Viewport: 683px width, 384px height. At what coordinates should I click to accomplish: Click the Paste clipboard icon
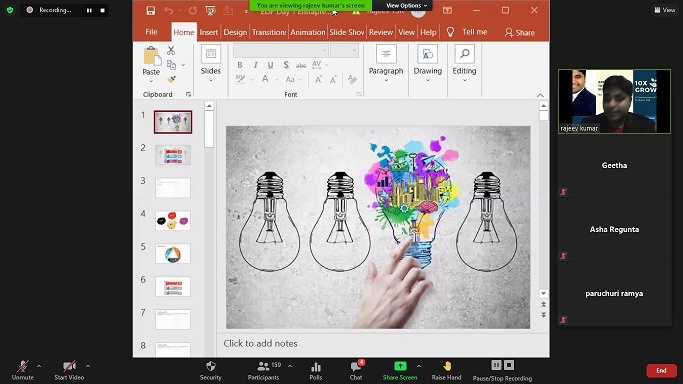click(151, 56)
